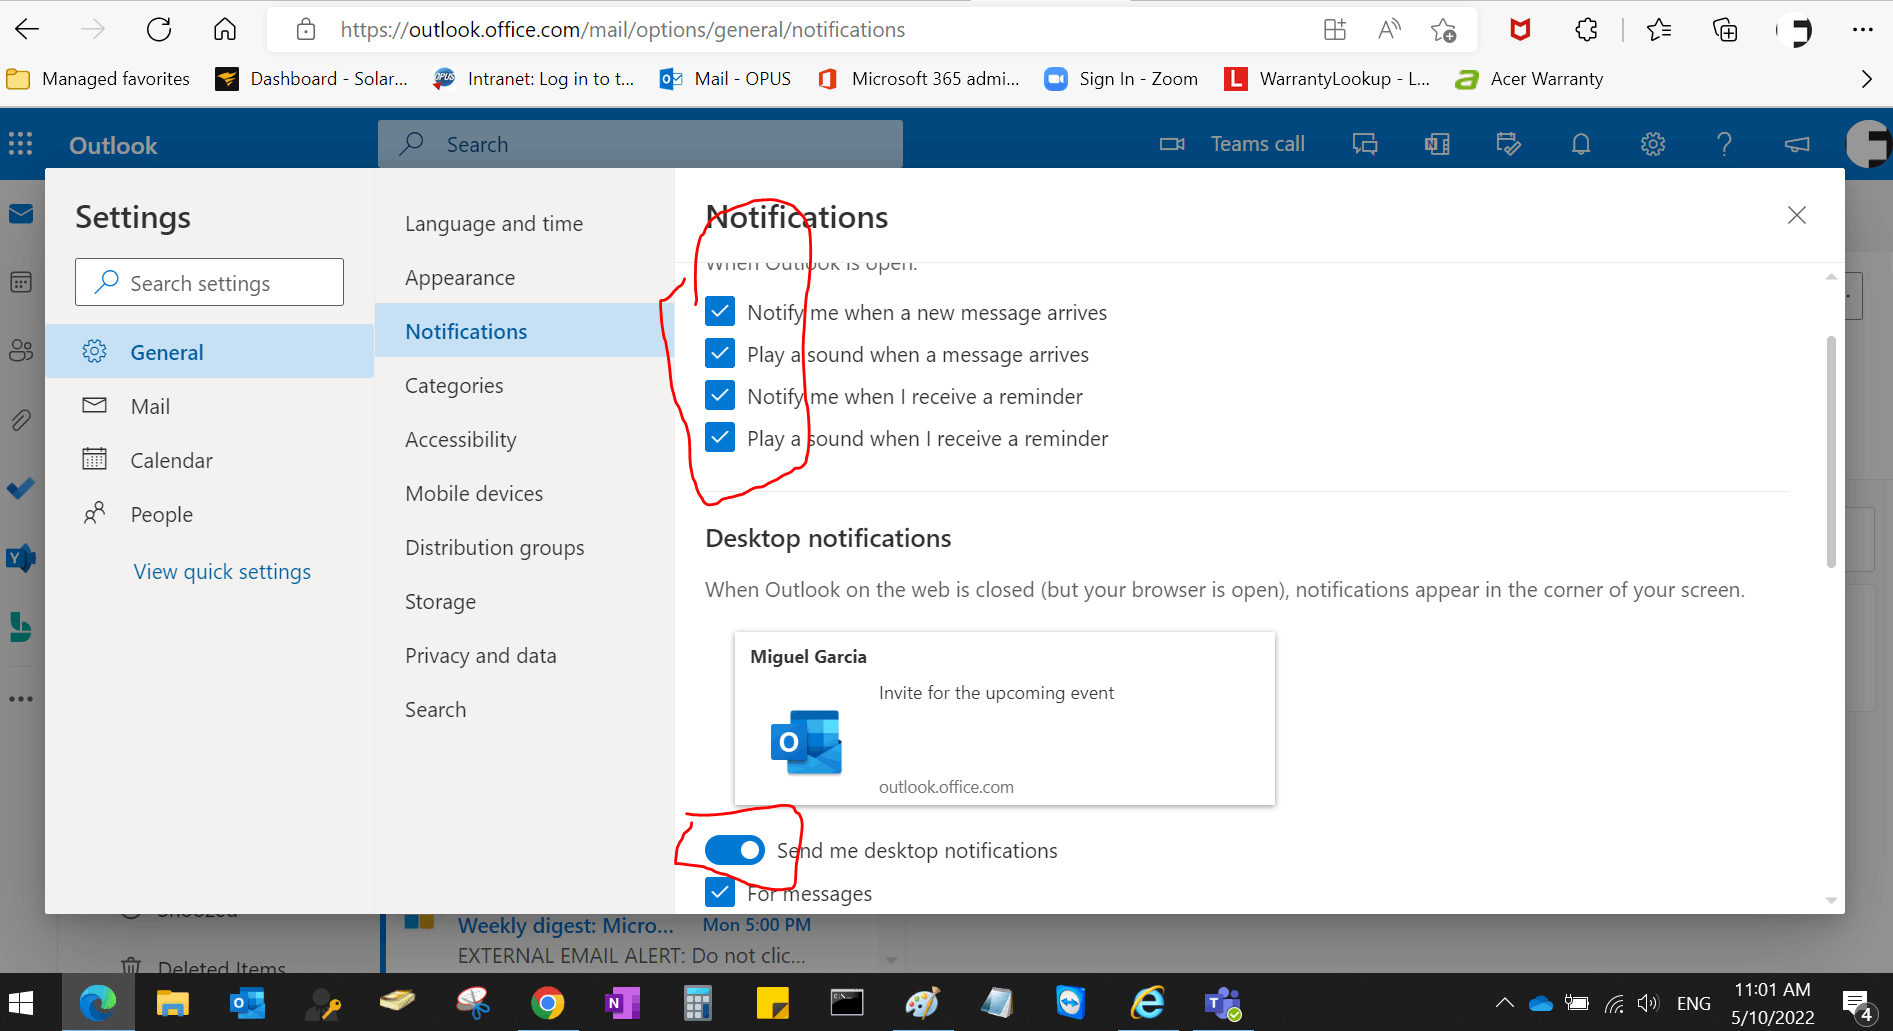The image size is (1893, 1031).
Task: Open Read Aloud icon in address bar
Action: 1389,30
